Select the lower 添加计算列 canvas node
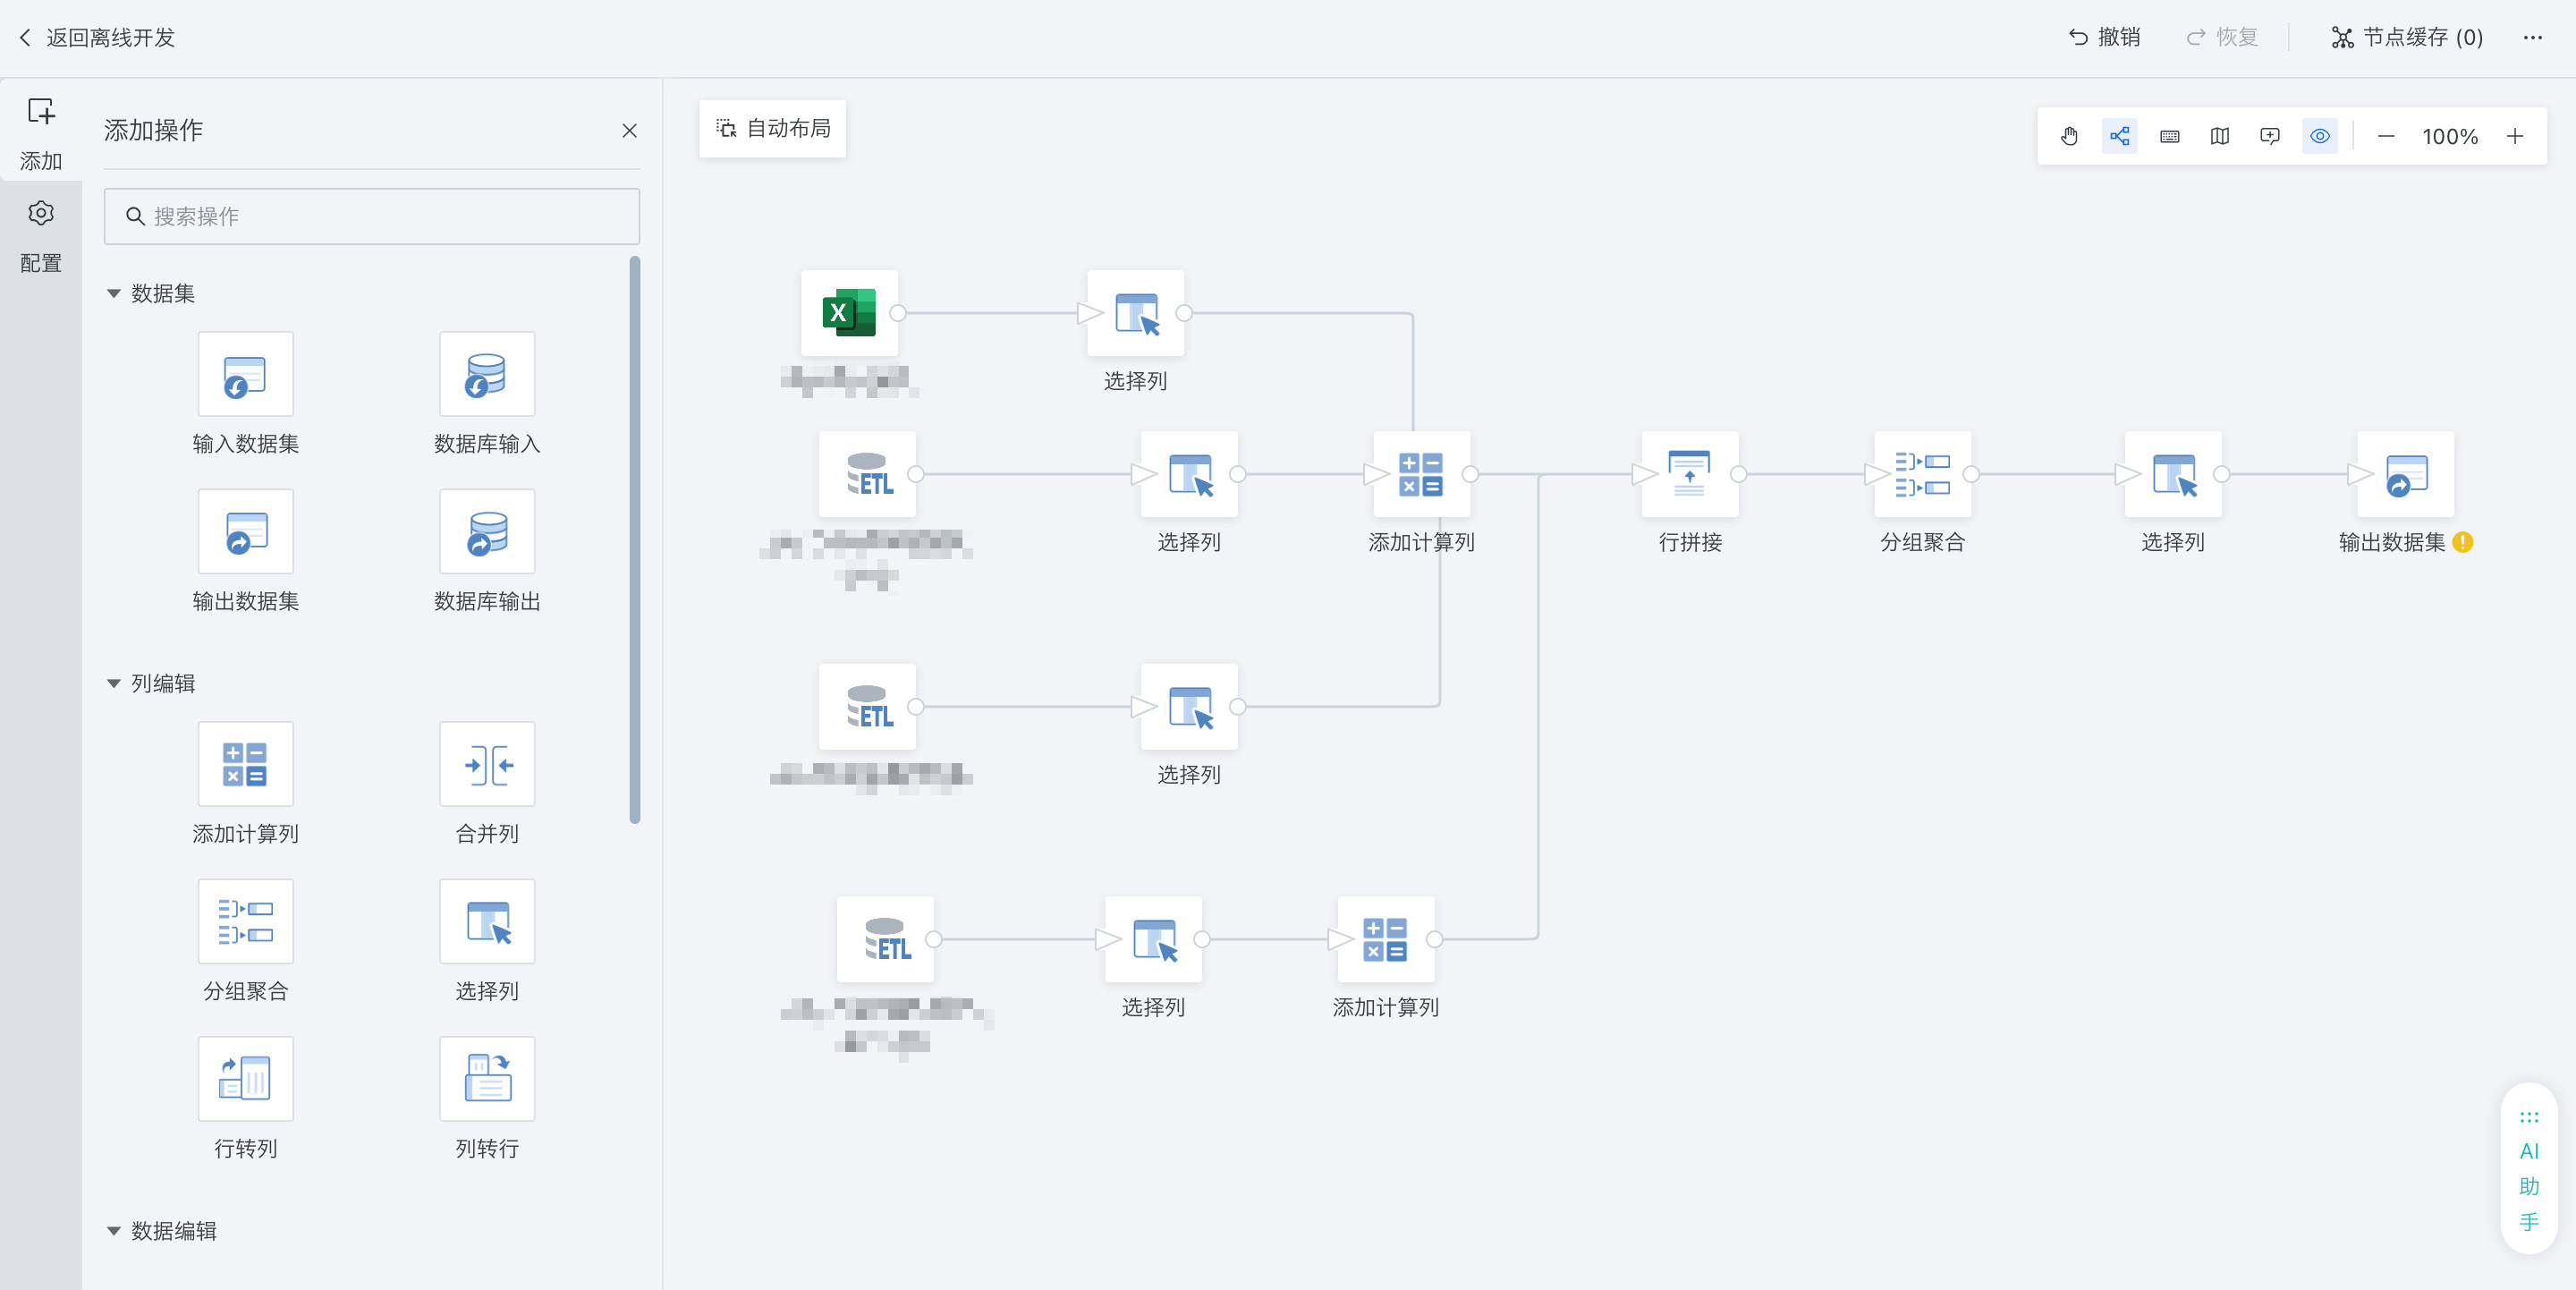Screen dimensions: 2576x1290 coord(1386,939)
